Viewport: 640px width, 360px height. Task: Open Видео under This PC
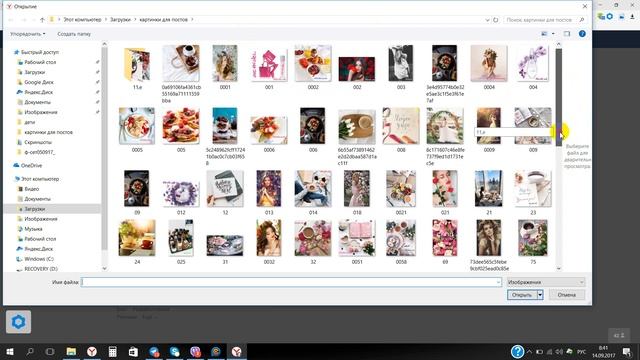(x=31, y=189)
